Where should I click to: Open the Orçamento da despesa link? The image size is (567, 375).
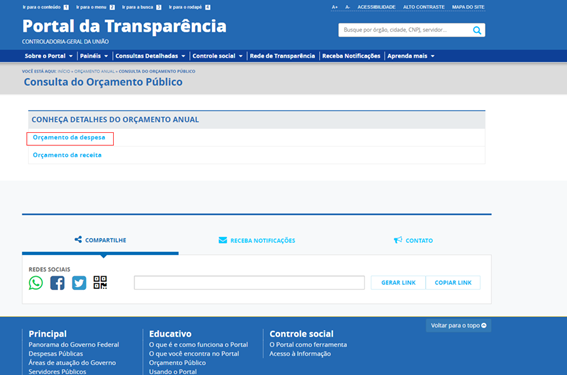69,137
